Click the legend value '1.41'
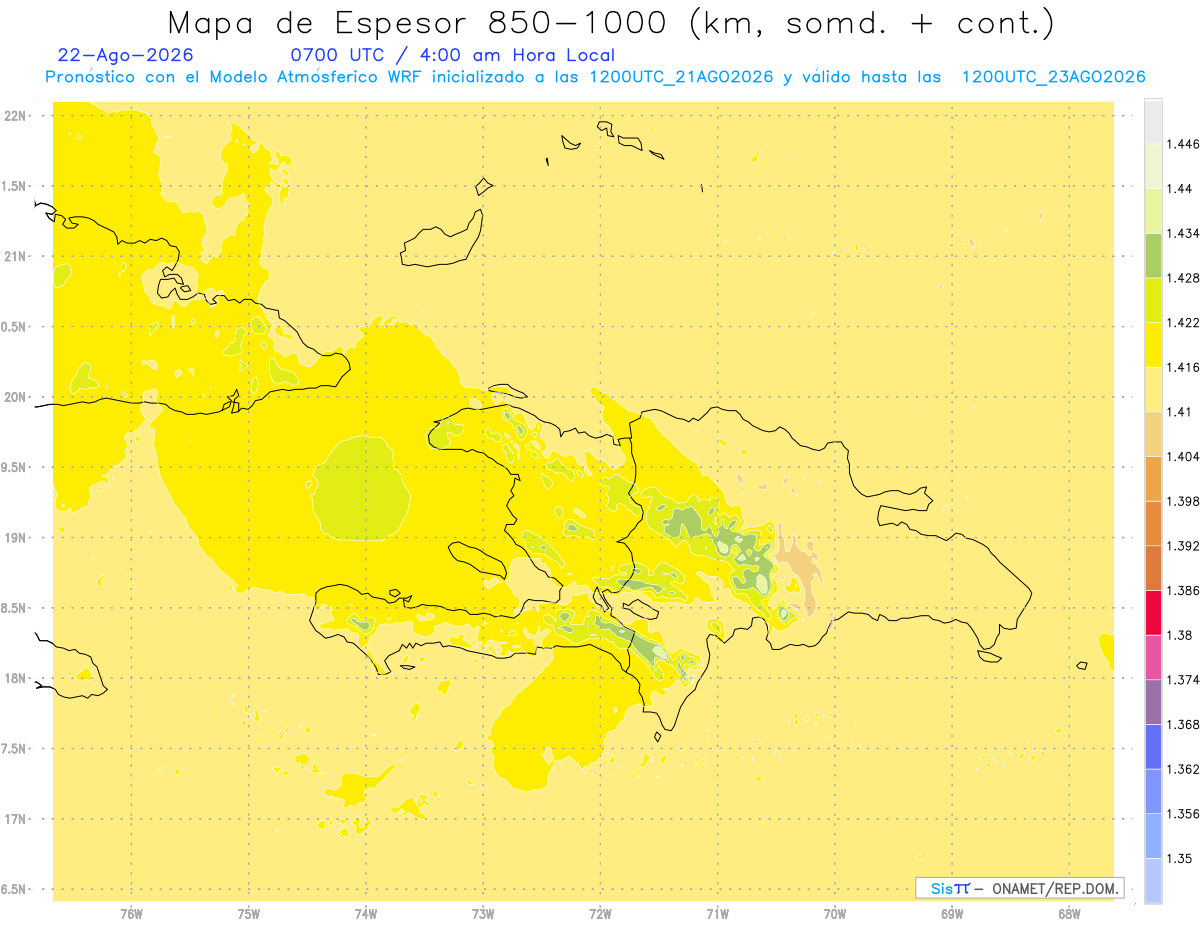This screenshot has height=927, width=1200. (1179, 412)
